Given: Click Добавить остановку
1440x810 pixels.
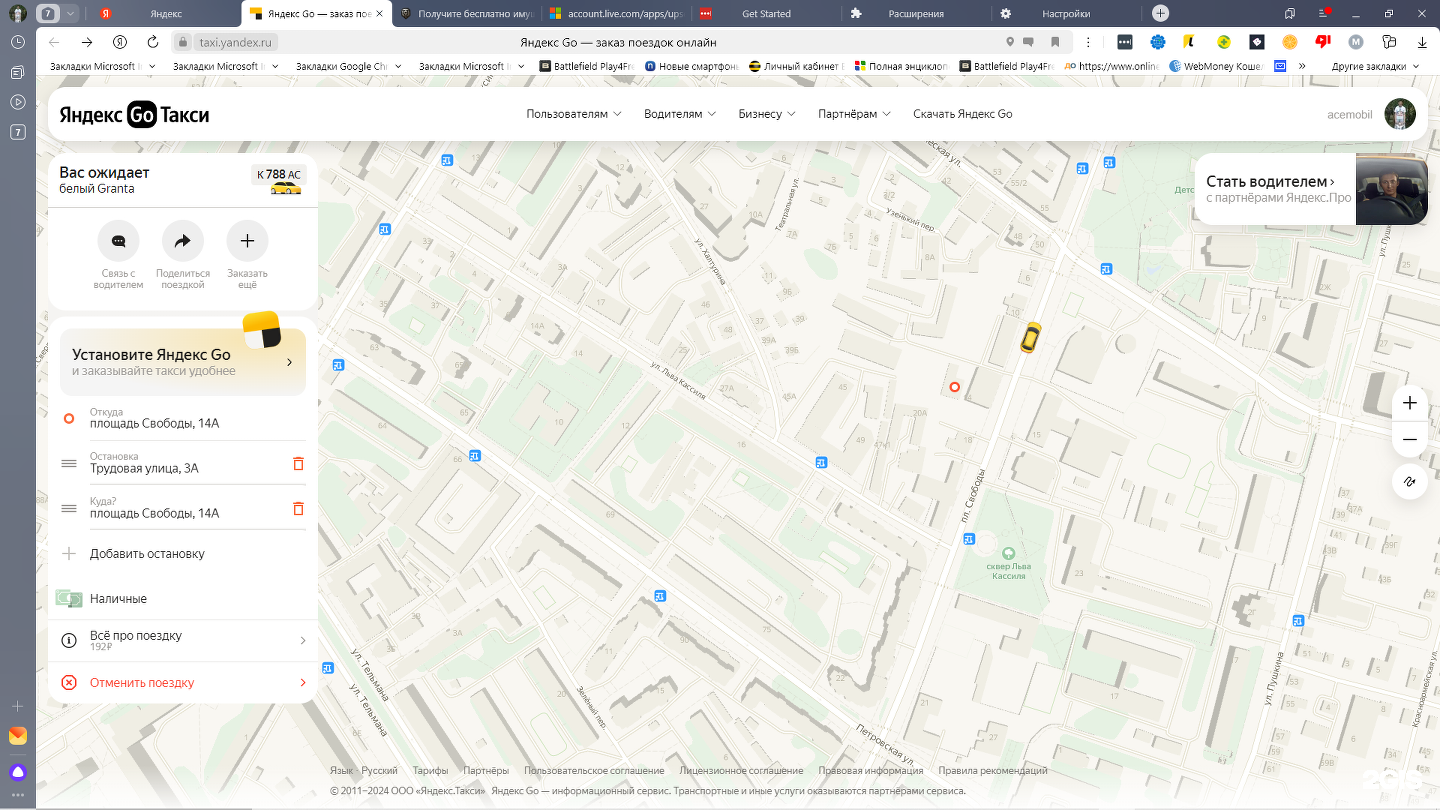Looking at the screenshot, I should (147, 554).
